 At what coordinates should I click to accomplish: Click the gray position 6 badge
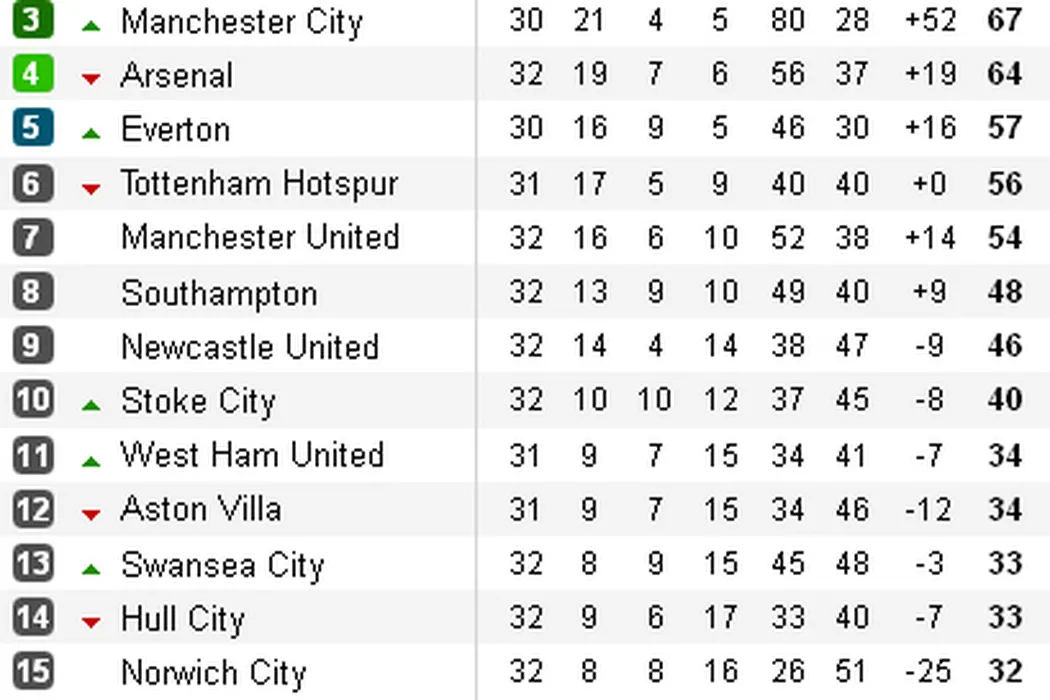pyautogui.click(x=32, y=183)
